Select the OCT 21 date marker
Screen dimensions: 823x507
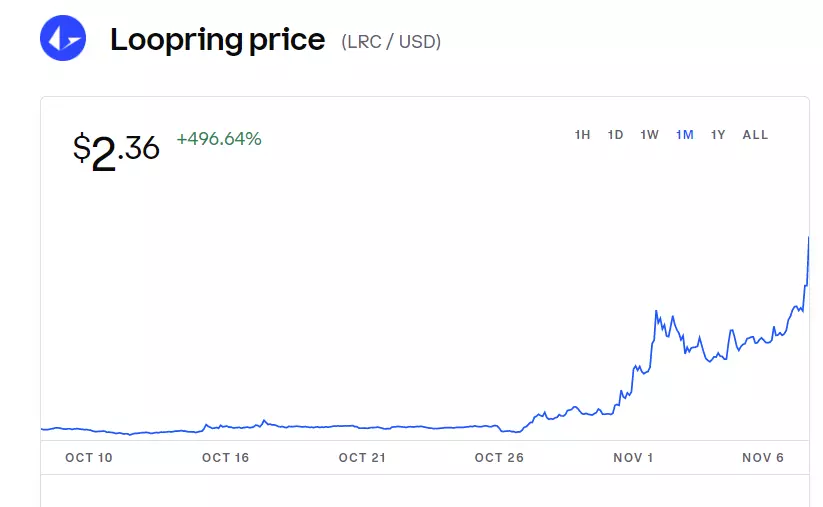click(362, 458)
